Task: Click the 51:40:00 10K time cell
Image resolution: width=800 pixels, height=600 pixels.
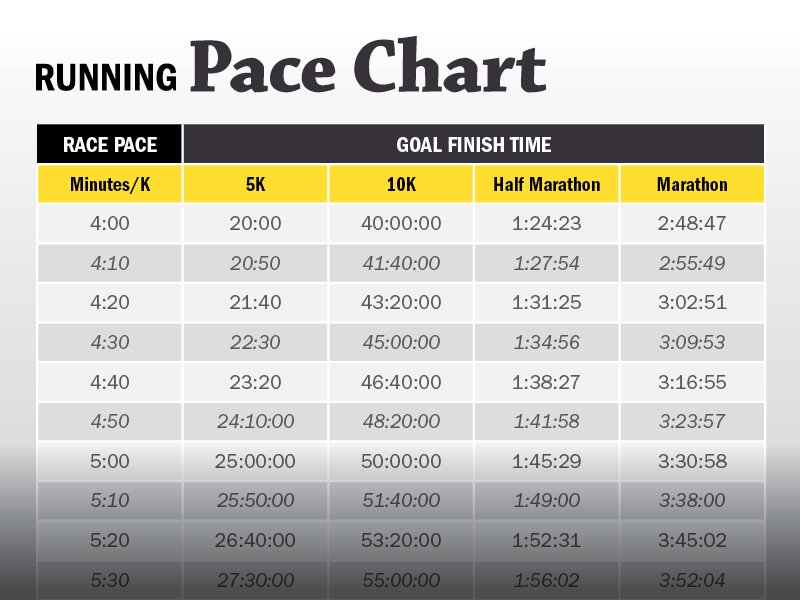Action: (x=401, y=501)
